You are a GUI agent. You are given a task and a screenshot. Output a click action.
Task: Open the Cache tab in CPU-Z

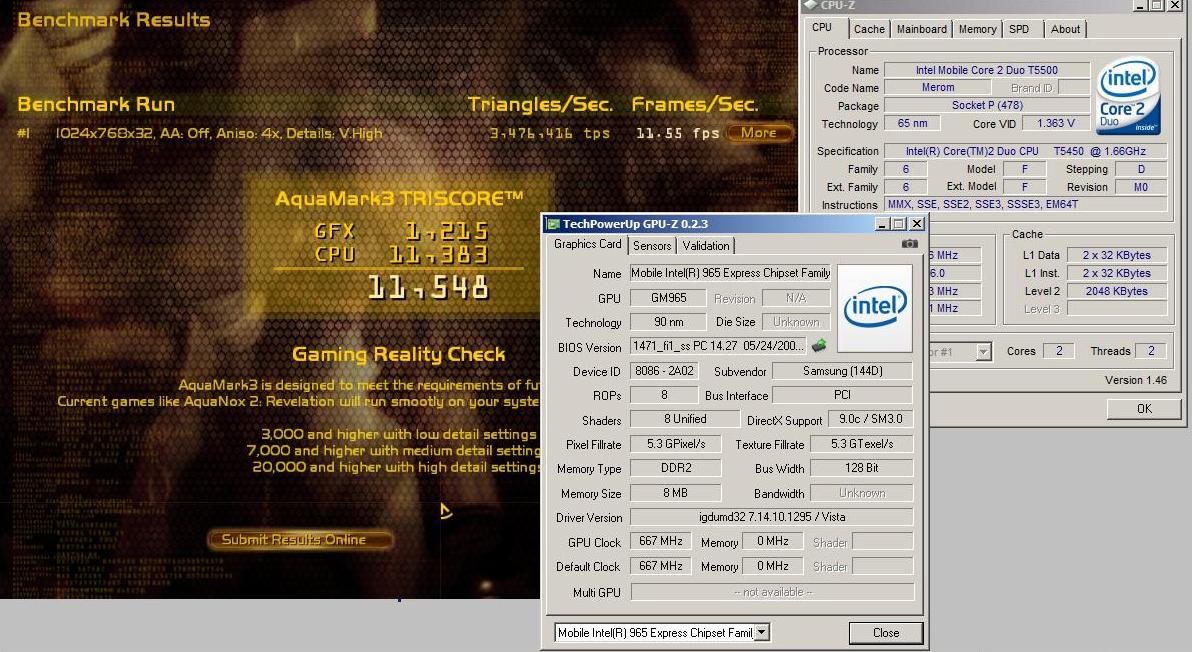point(869,29)
